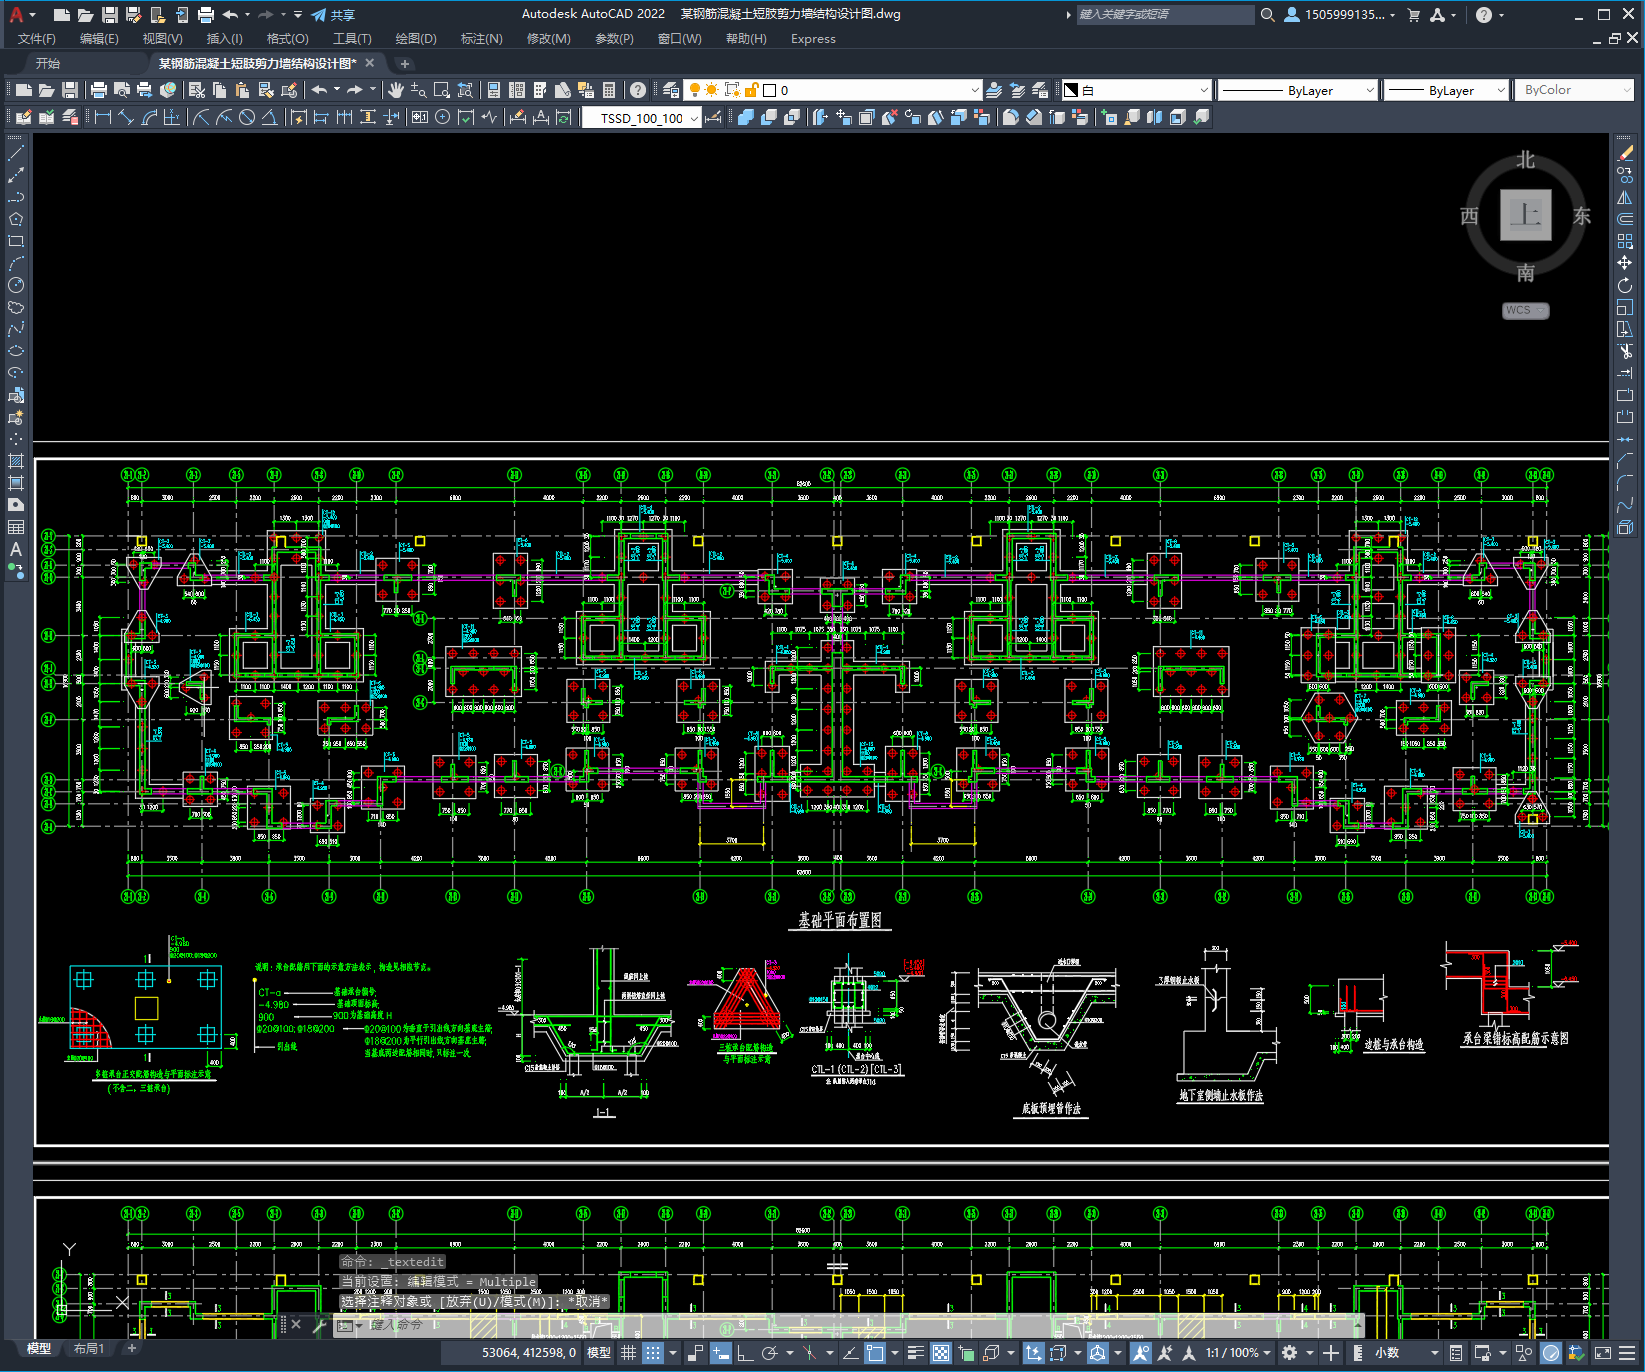Click the Make Object's Layer Current icon
This screenshot has width=1645, height=1372.
tap(994, 90)
